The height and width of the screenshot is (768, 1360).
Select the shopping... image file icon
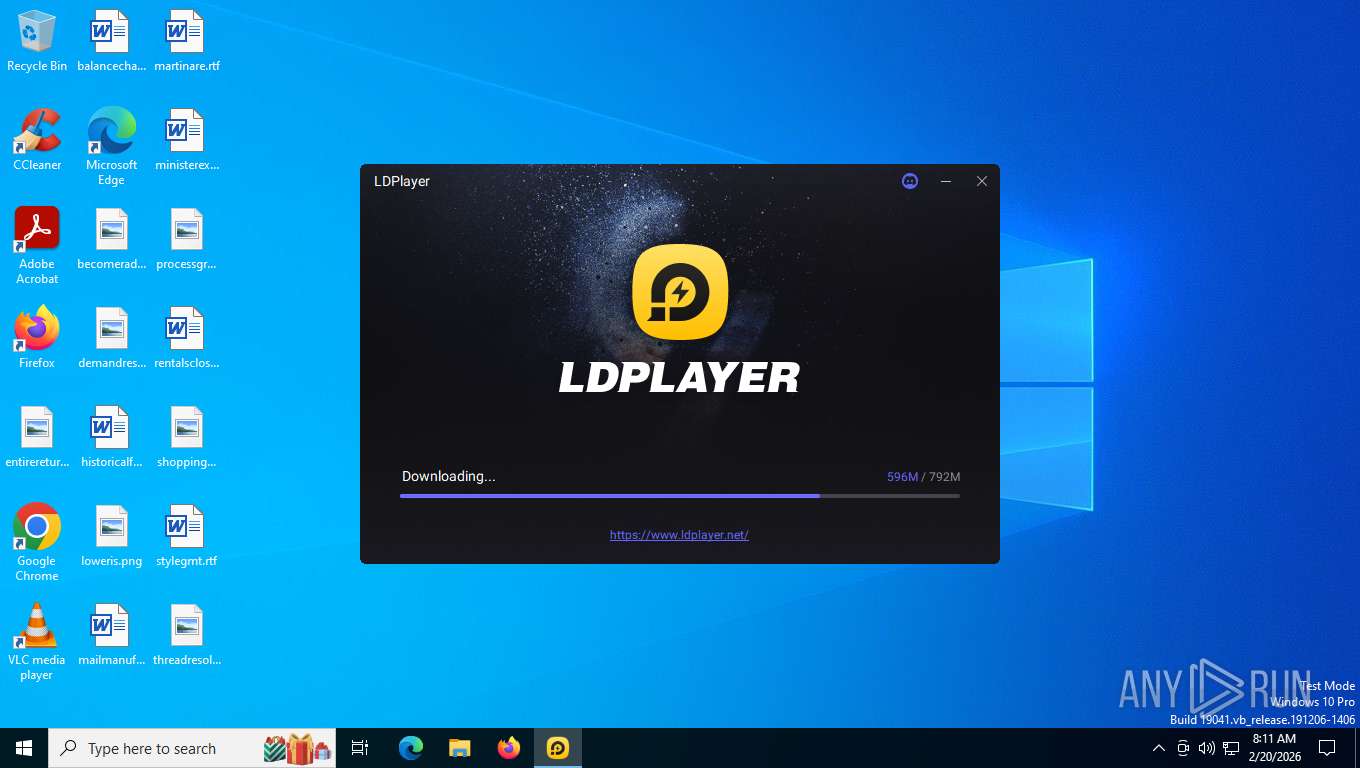point(186,437)
